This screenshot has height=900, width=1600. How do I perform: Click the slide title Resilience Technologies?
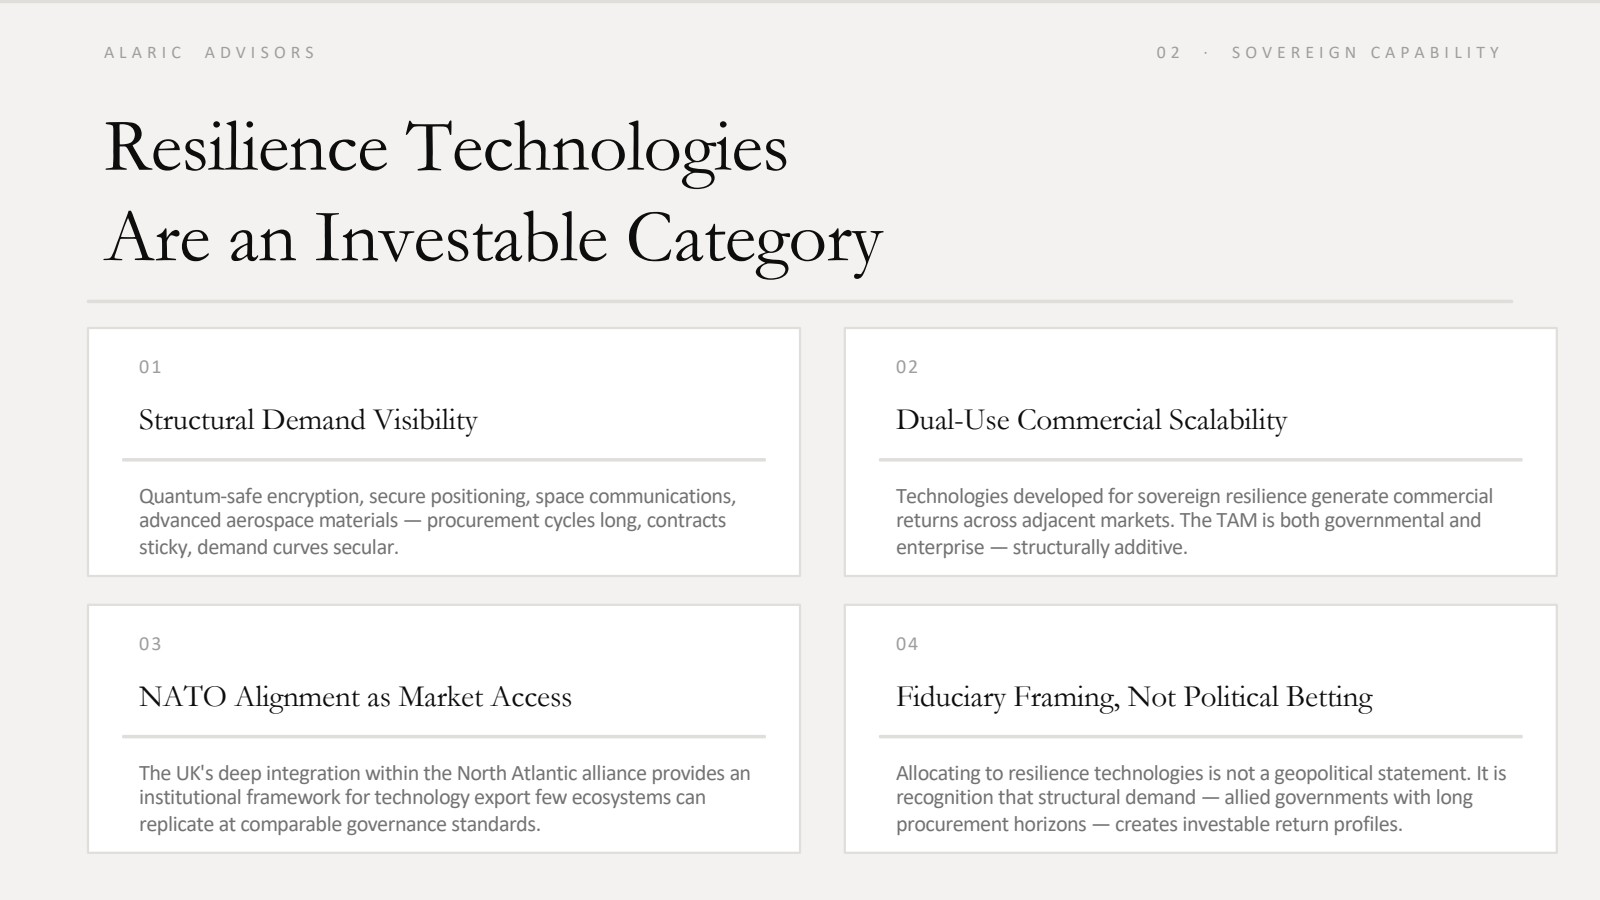[446, 150]
